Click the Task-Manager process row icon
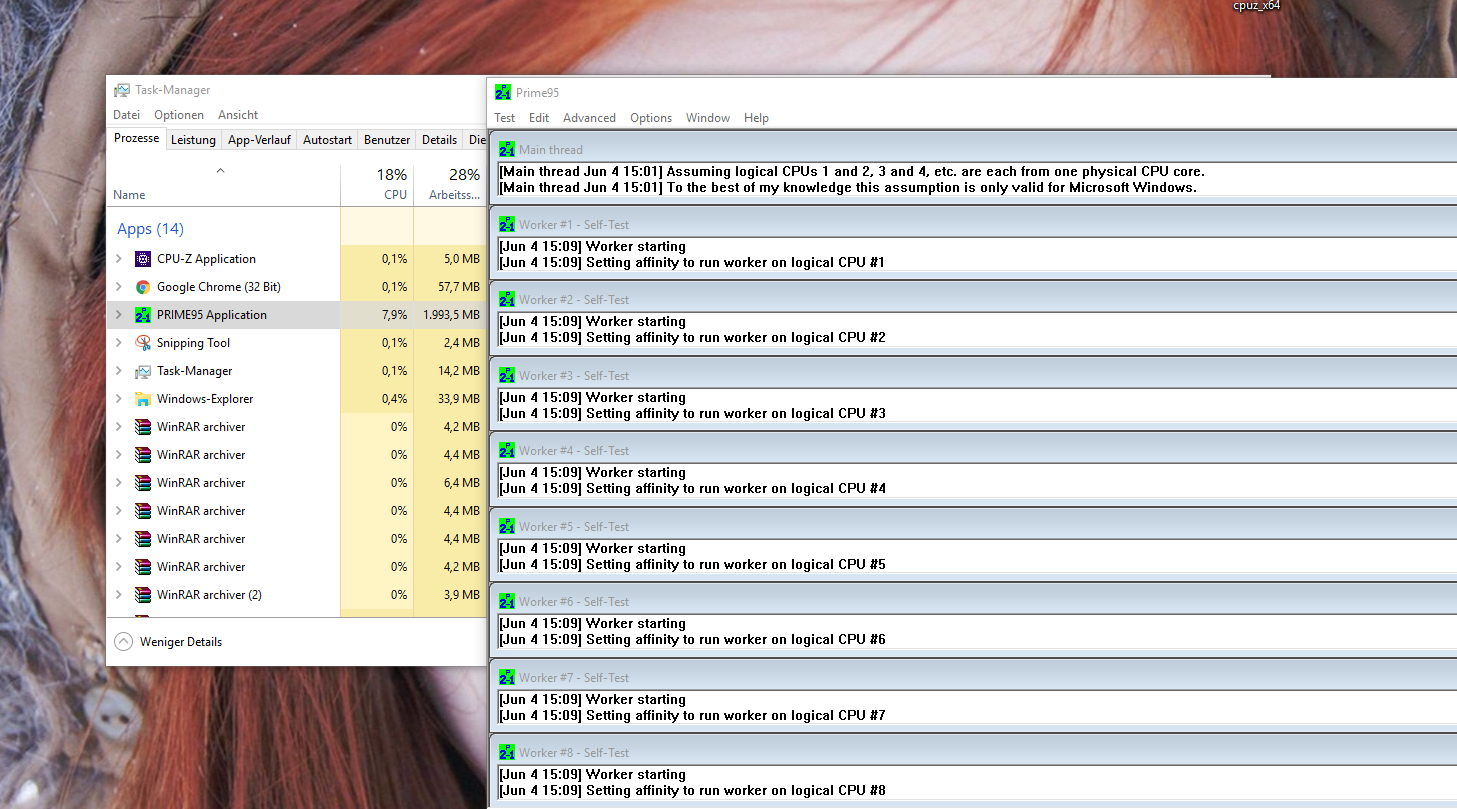1457x809 pixels. [143, 371]
